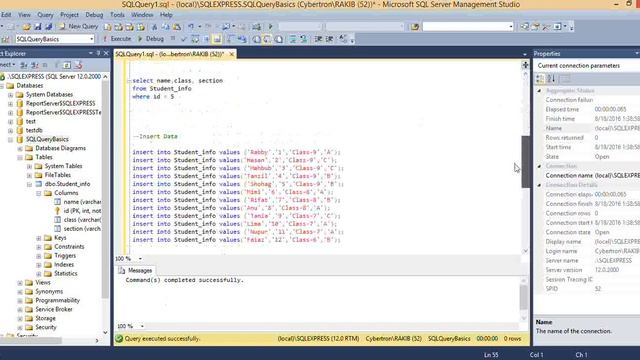Collapse the SQLQueryBasics database node
The height and width of the screenshot is (360, 640).
click(11, 140)
